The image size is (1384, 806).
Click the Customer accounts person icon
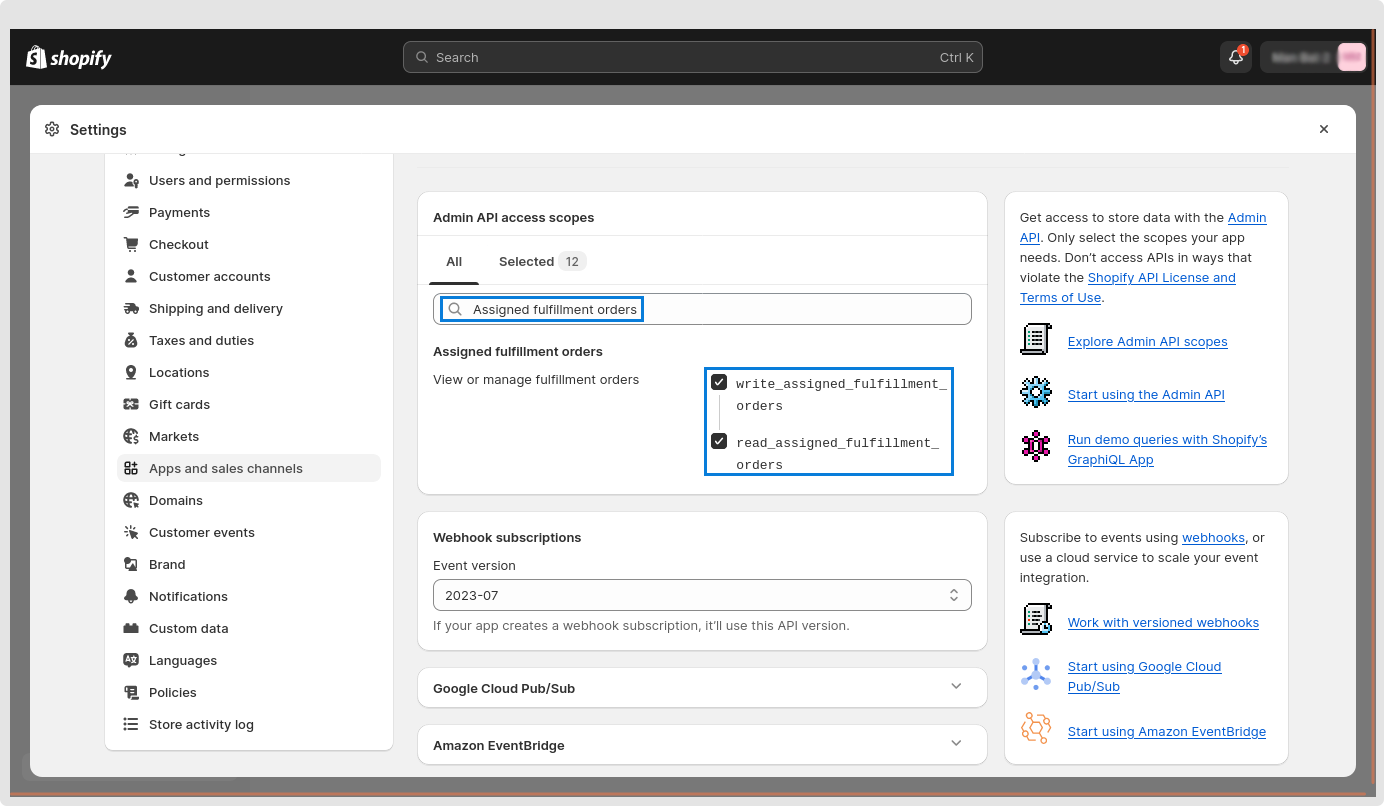pos(131,277)
